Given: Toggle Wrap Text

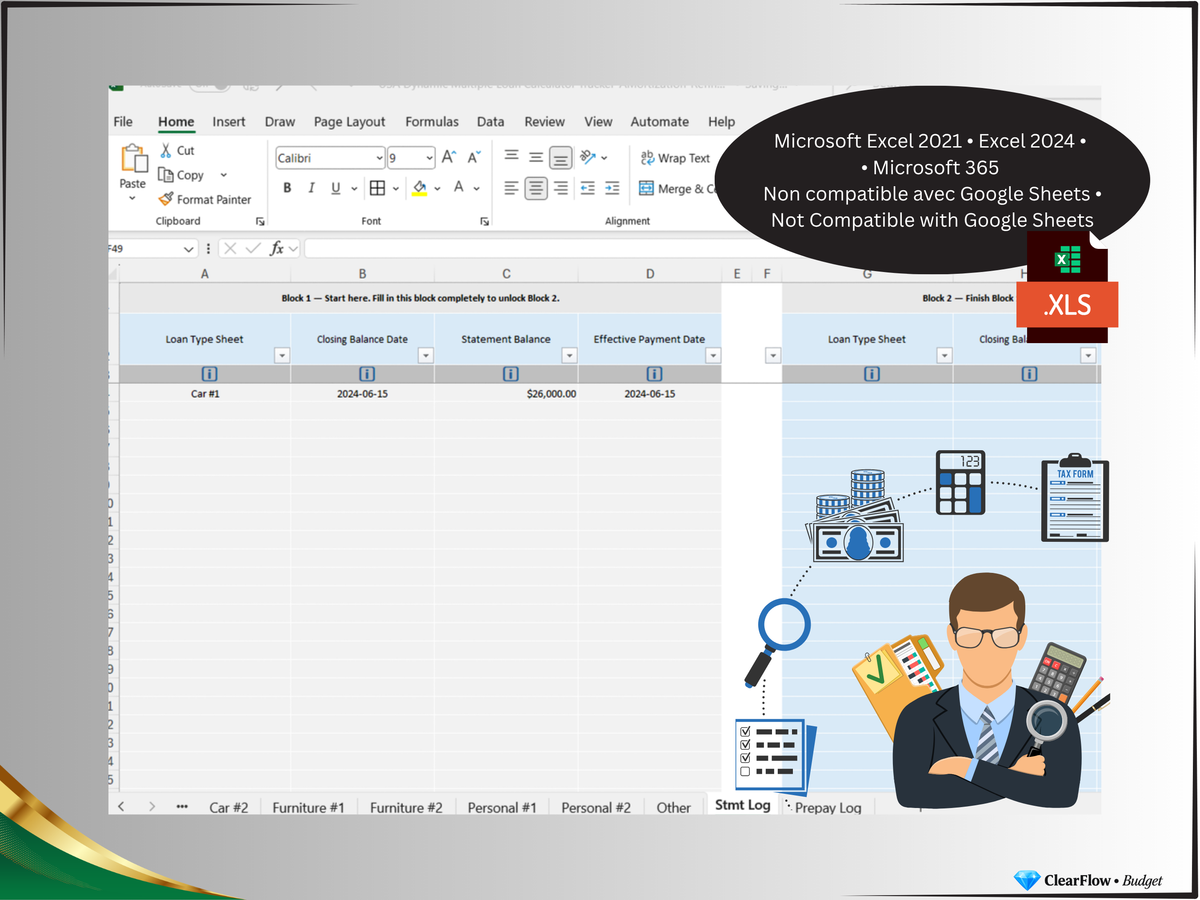Looking at the screenshot, I should (674, 158).
